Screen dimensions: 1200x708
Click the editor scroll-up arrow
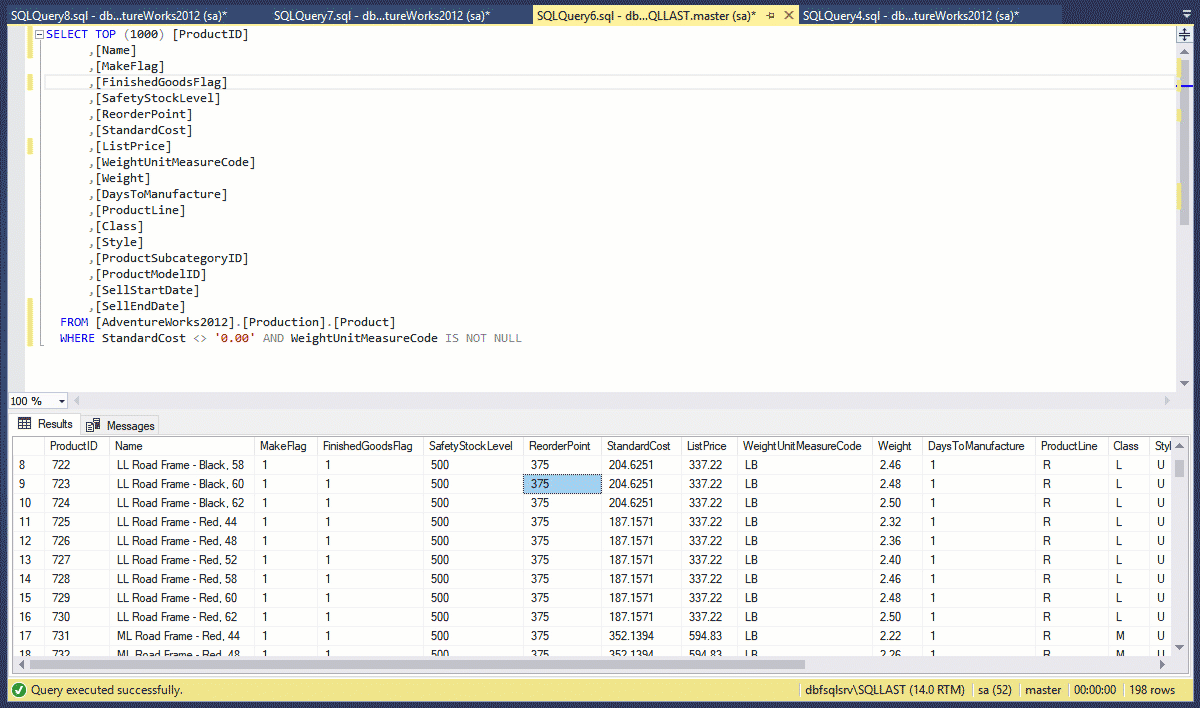1184,51
